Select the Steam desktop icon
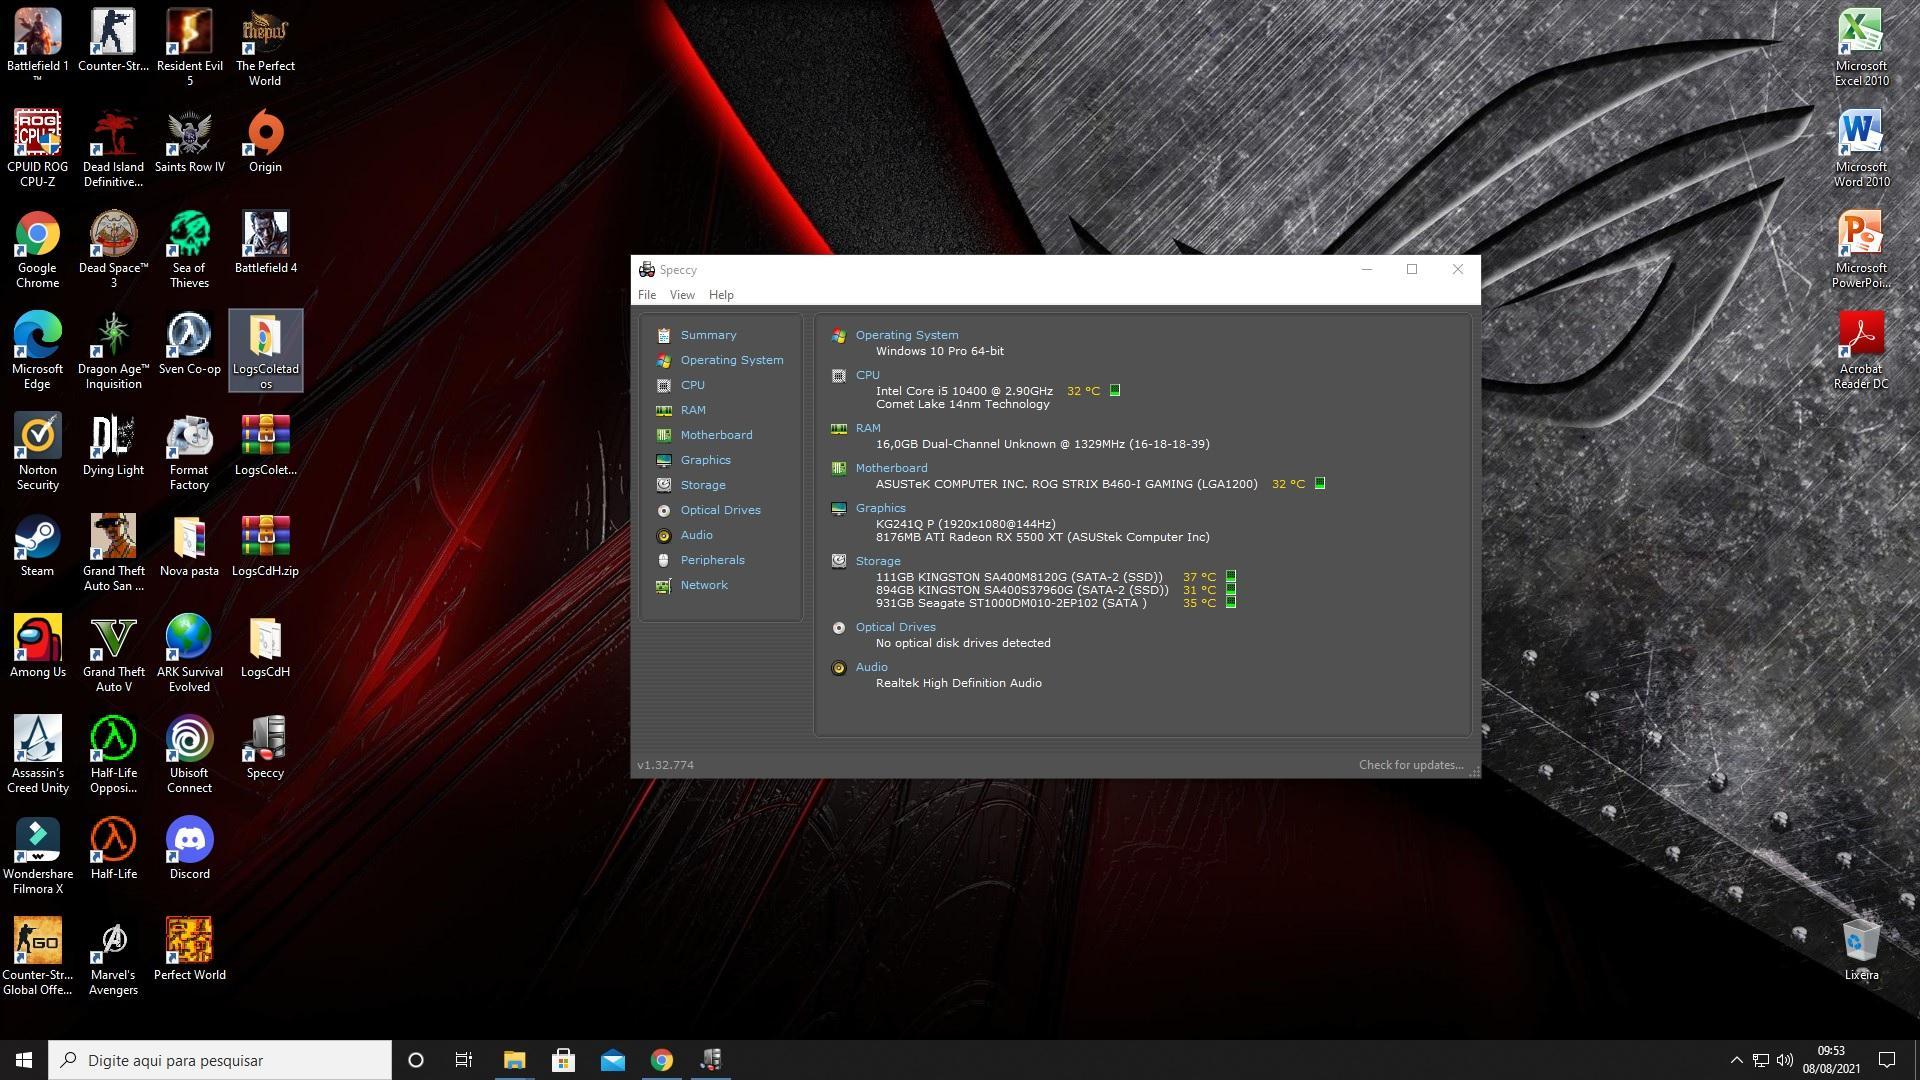 coord(38,545)
